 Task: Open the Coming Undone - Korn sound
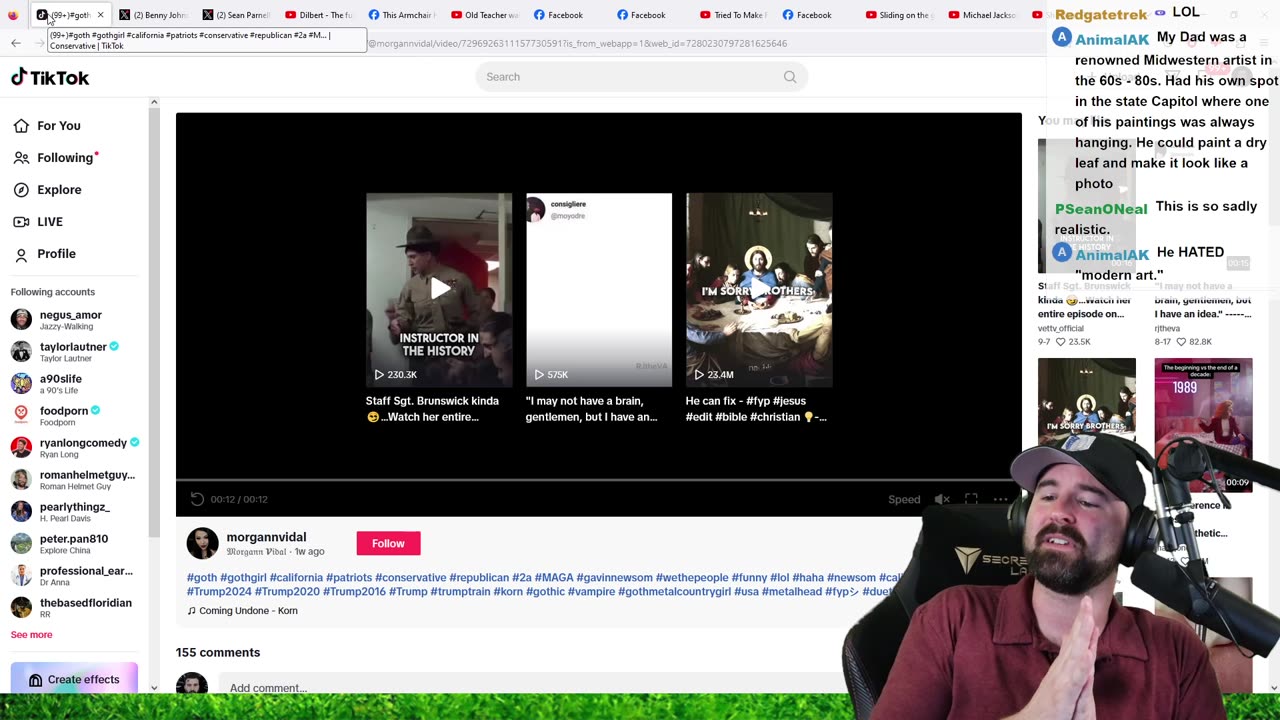click(242, 610)
